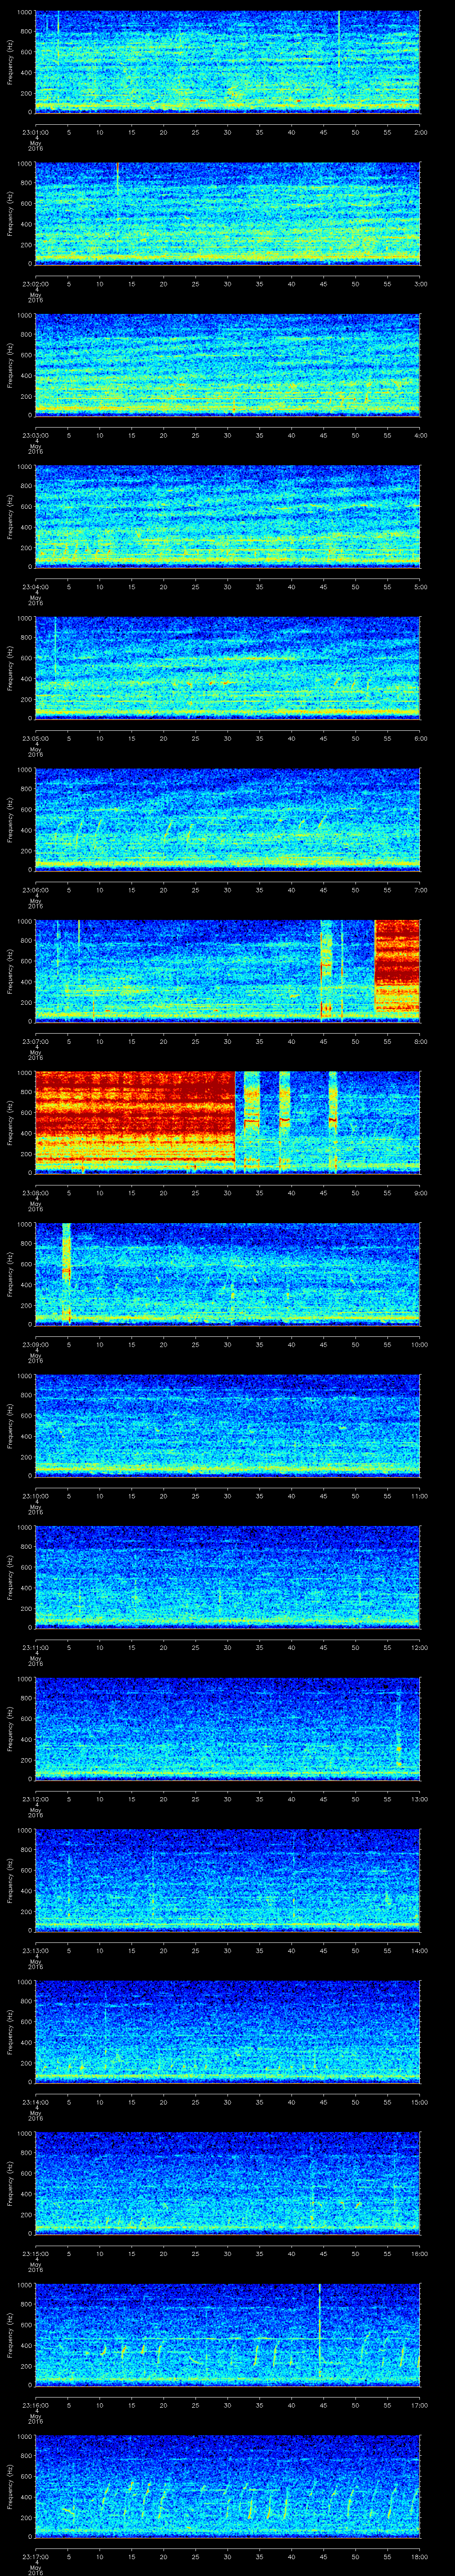The image size is (455, 2576).
Task: Click Frequency (Hz) axis label of 23:01:00 panel
Action: (10, 62)
